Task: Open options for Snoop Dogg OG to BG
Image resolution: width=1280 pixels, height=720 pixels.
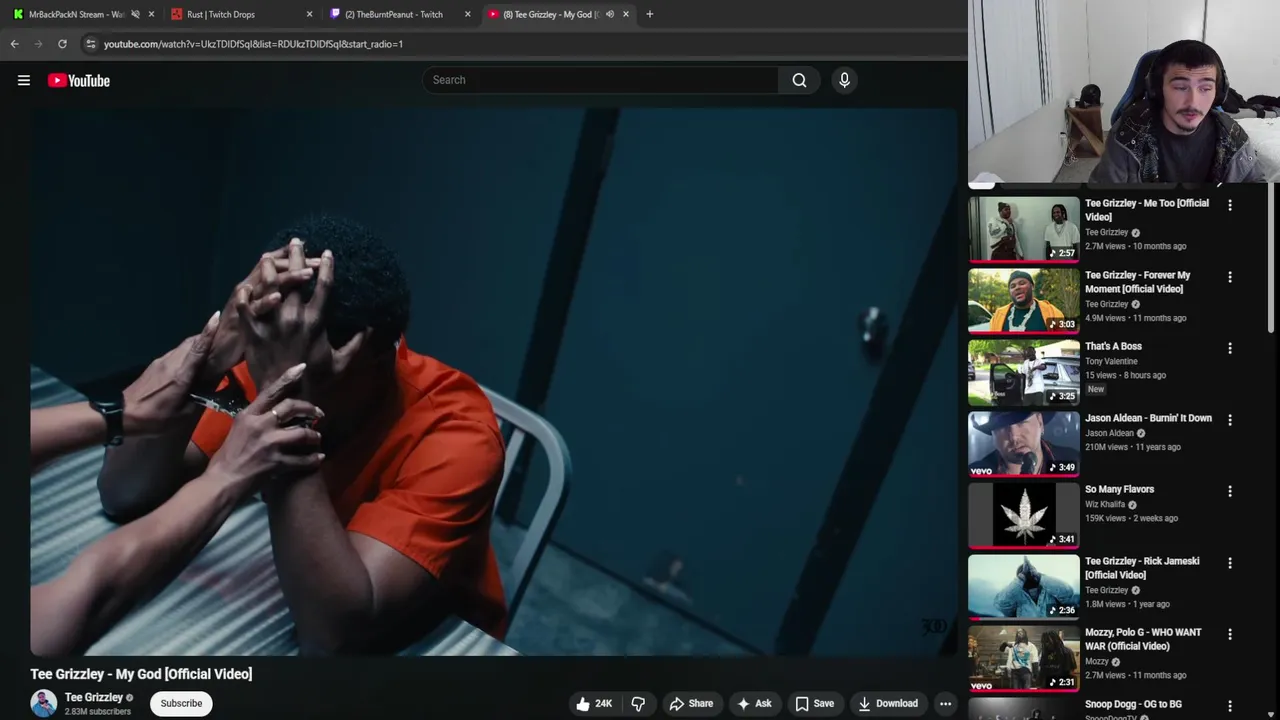Action: tap(1230, 706)
